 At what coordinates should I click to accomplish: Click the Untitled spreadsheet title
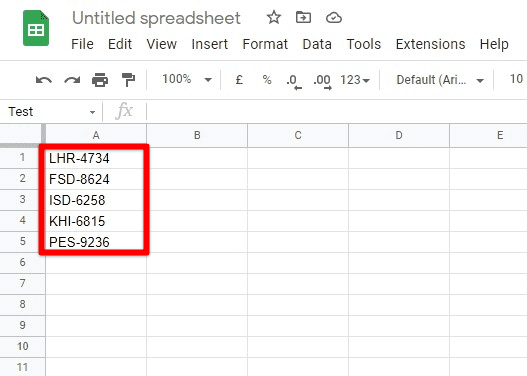click(156, 18)
